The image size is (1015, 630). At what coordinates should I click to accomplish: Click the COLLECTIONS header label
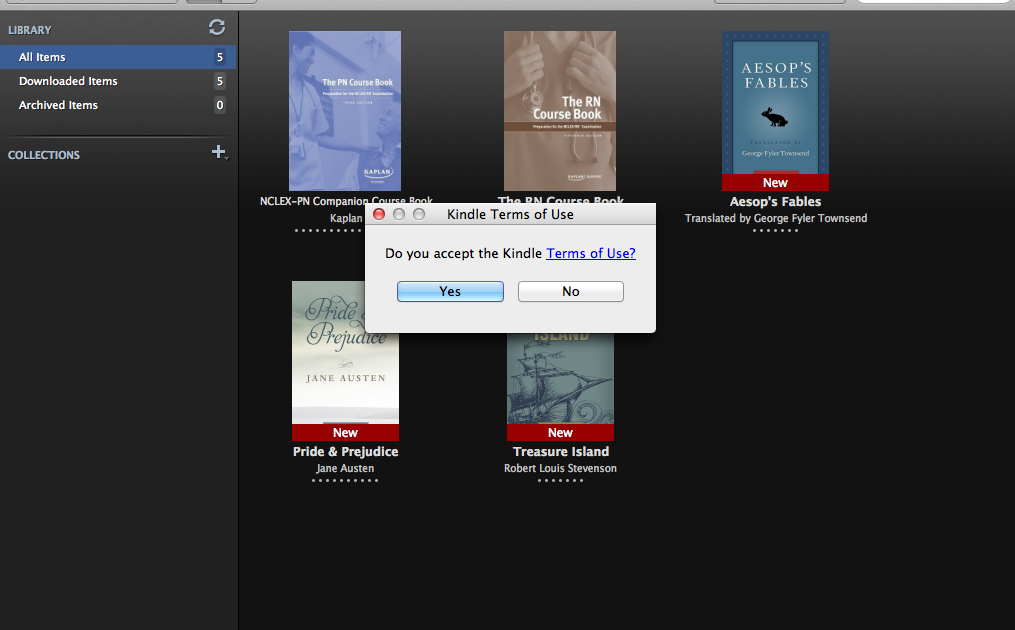pyautogui.click(x=44, y=155)
